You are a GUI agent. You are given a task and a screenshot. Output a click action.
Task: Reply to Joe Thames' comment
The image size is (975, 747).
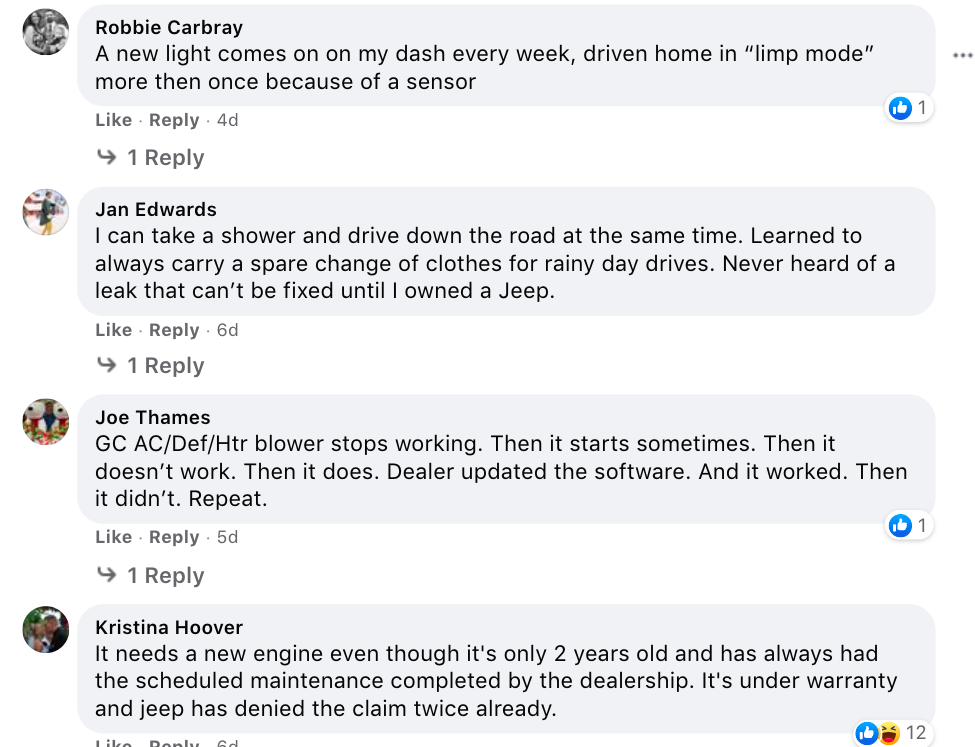pos(174,537)
